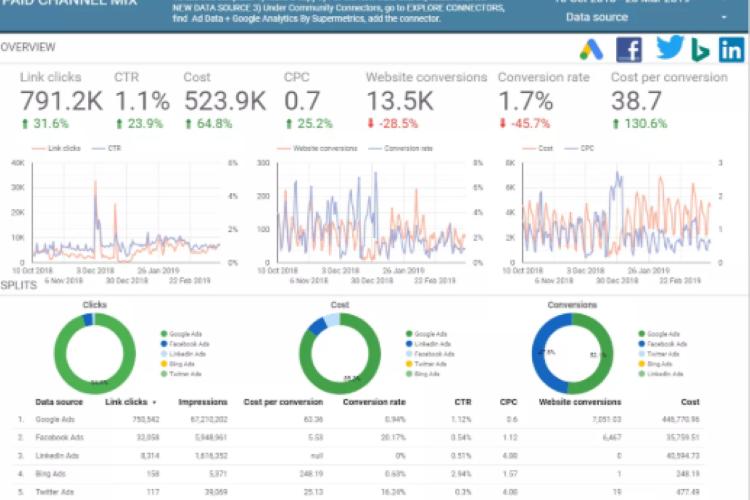
Task: Select Conversion rate scorecard value 1.7%
Action: [x=526, y=101]
